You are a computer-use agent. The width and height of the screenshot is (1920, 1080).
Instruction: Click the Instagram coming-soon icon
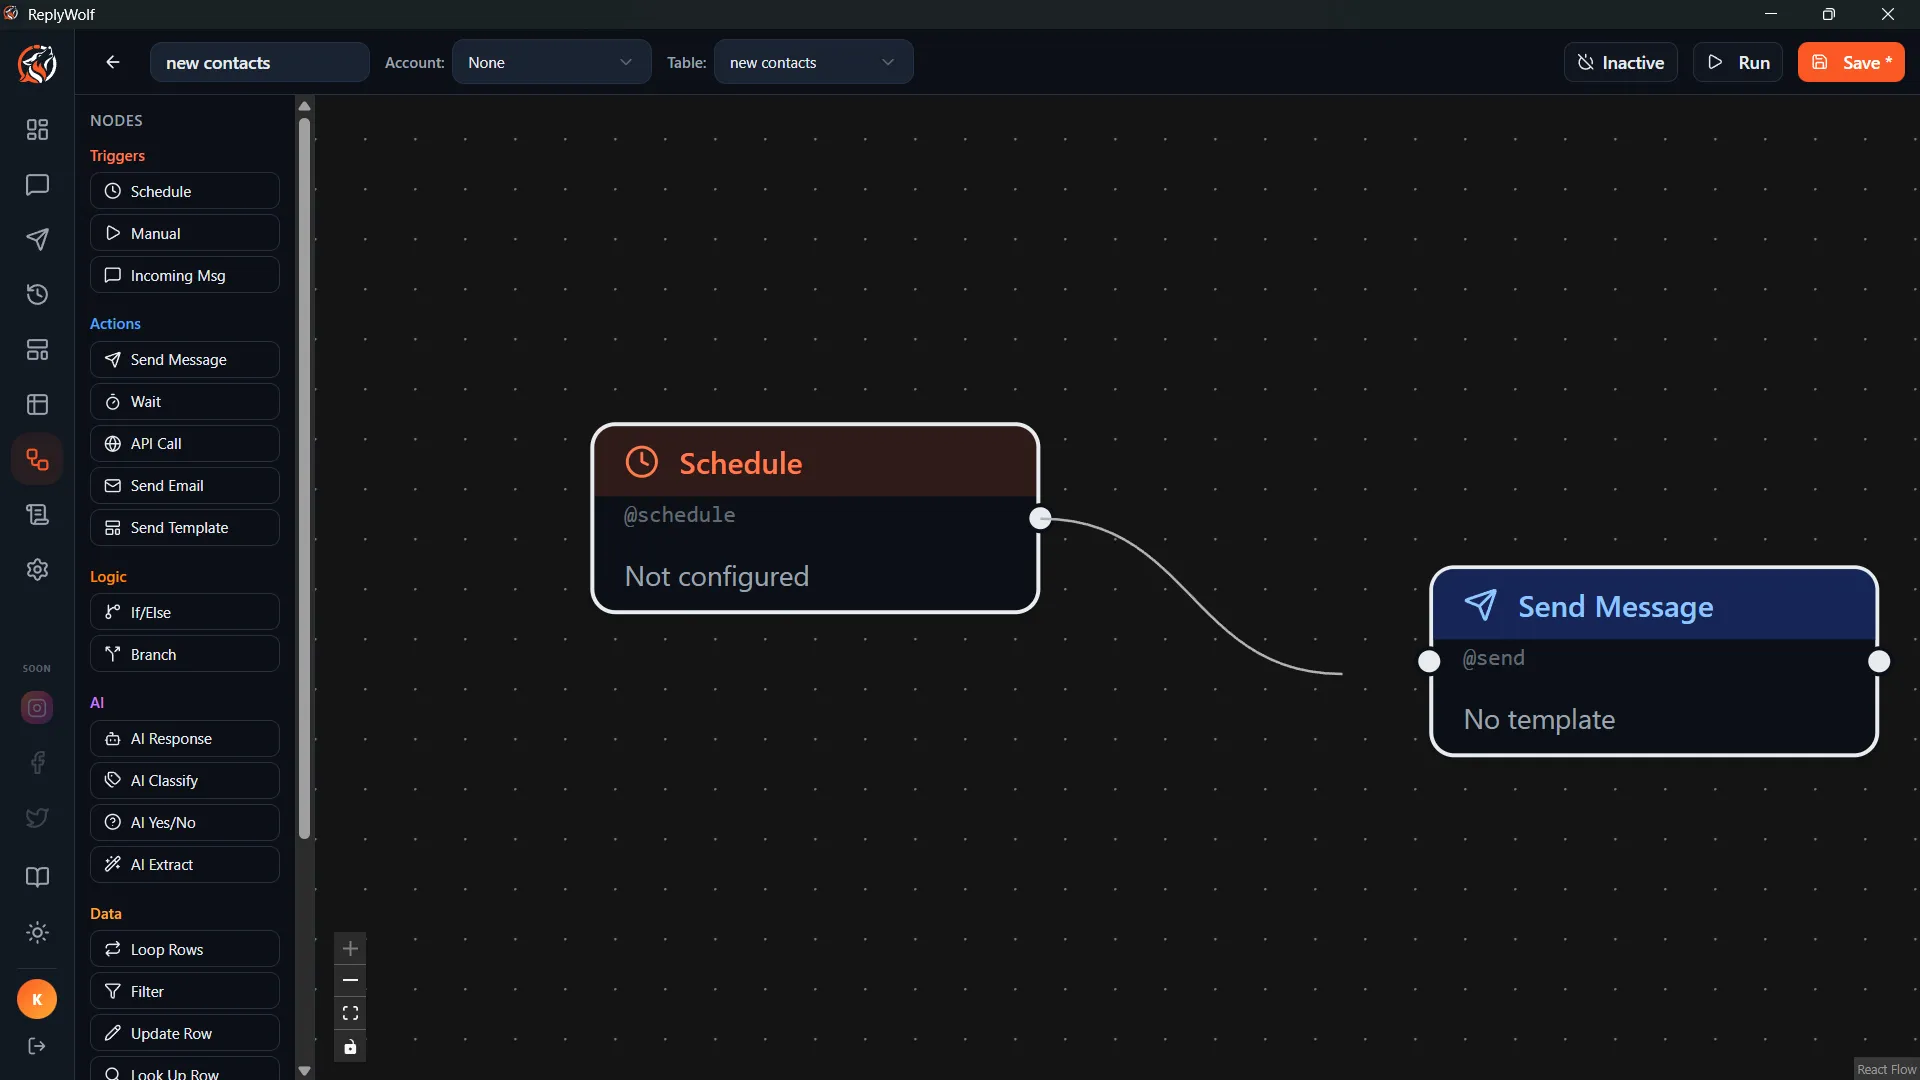point(37,708)
